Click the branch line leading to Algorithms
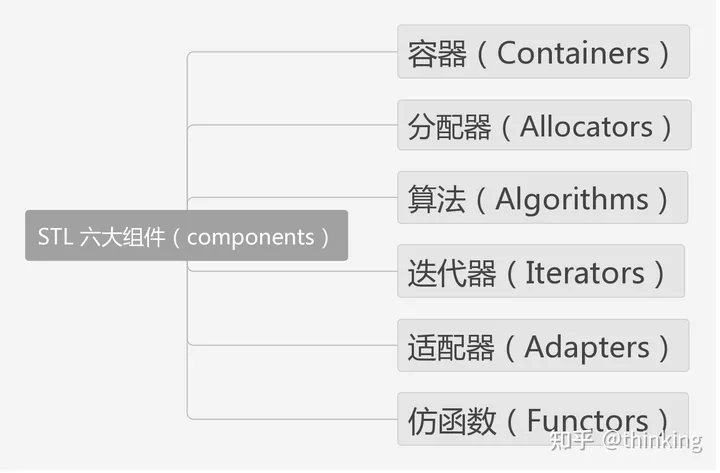The width and height of the screenshot is (720, 473). point(300,198)
